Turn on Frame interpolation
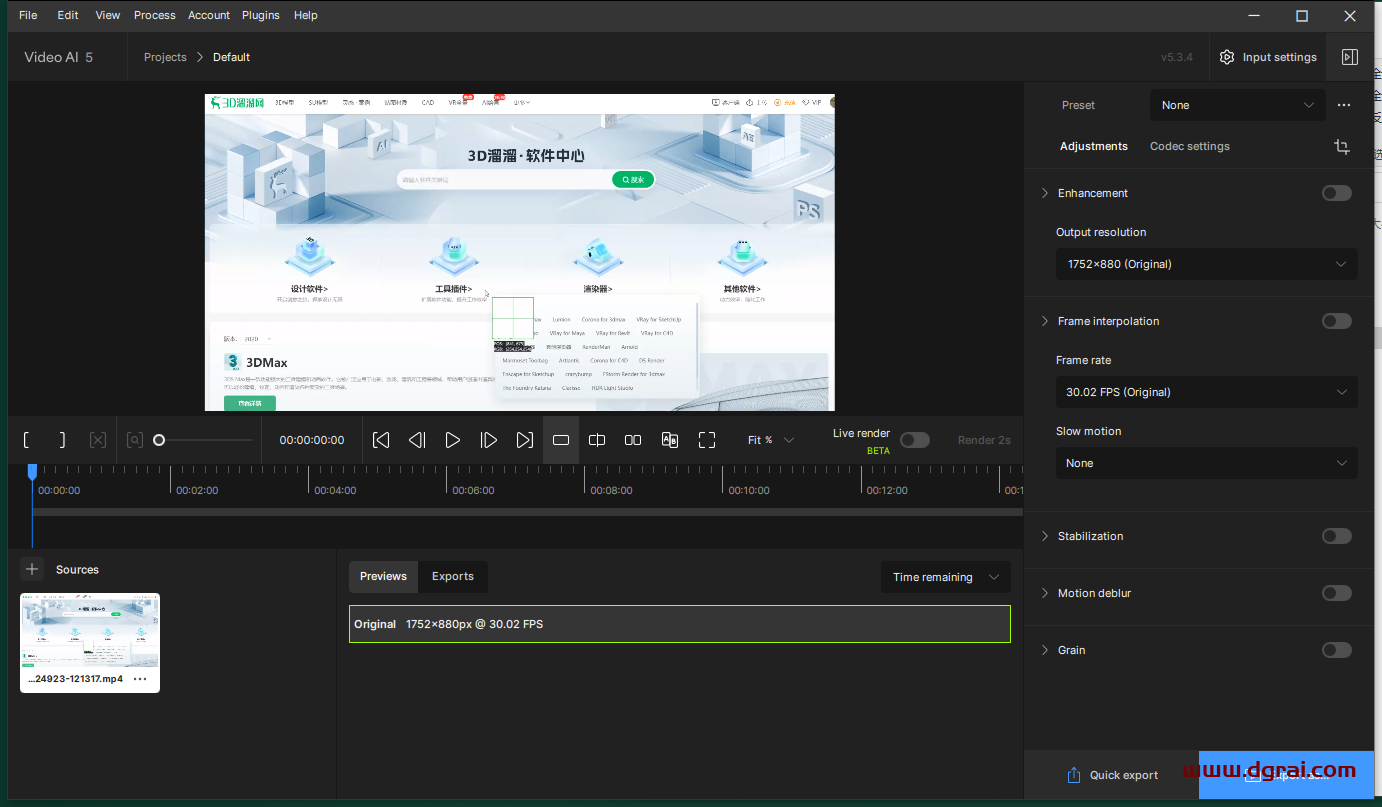This screenshot has width=1382, height=807. (x=1336, y=321)
